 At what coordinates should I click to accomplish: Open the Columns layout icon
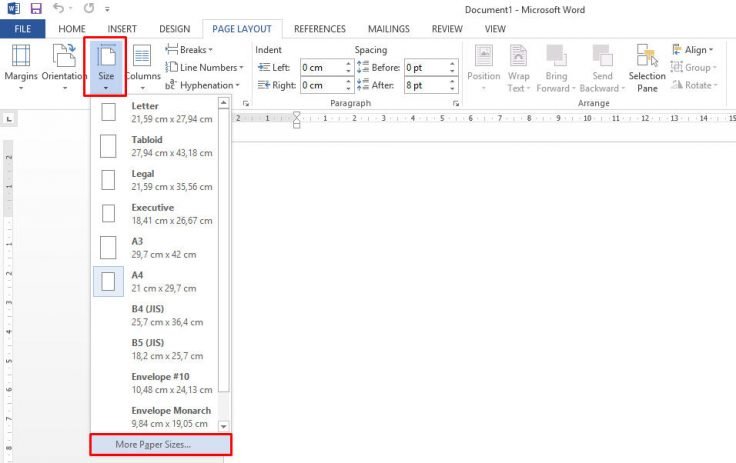click(x=142, y=58)
